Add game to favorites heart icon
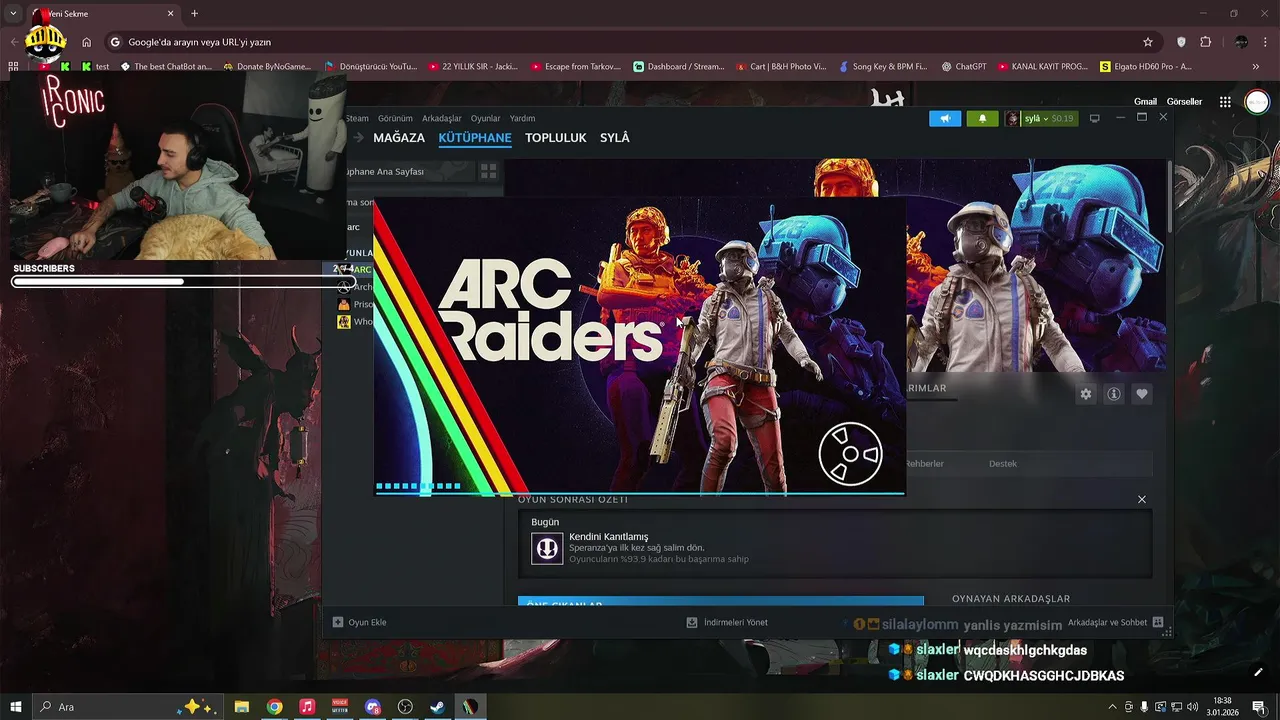 [1142, 394]
